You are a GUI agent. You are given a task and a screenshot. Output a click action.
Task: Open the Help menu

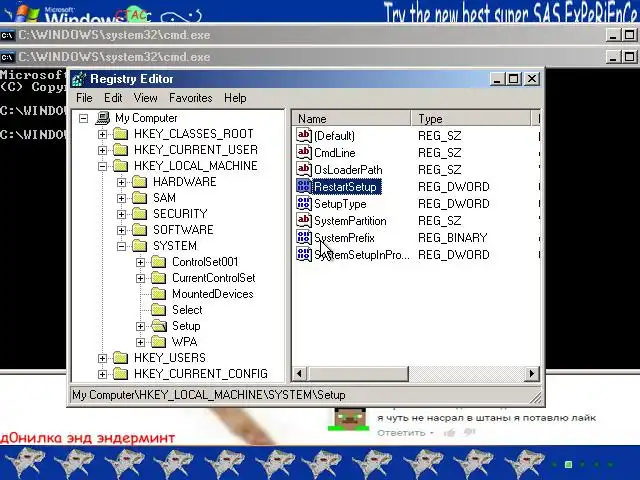(235, 98)
